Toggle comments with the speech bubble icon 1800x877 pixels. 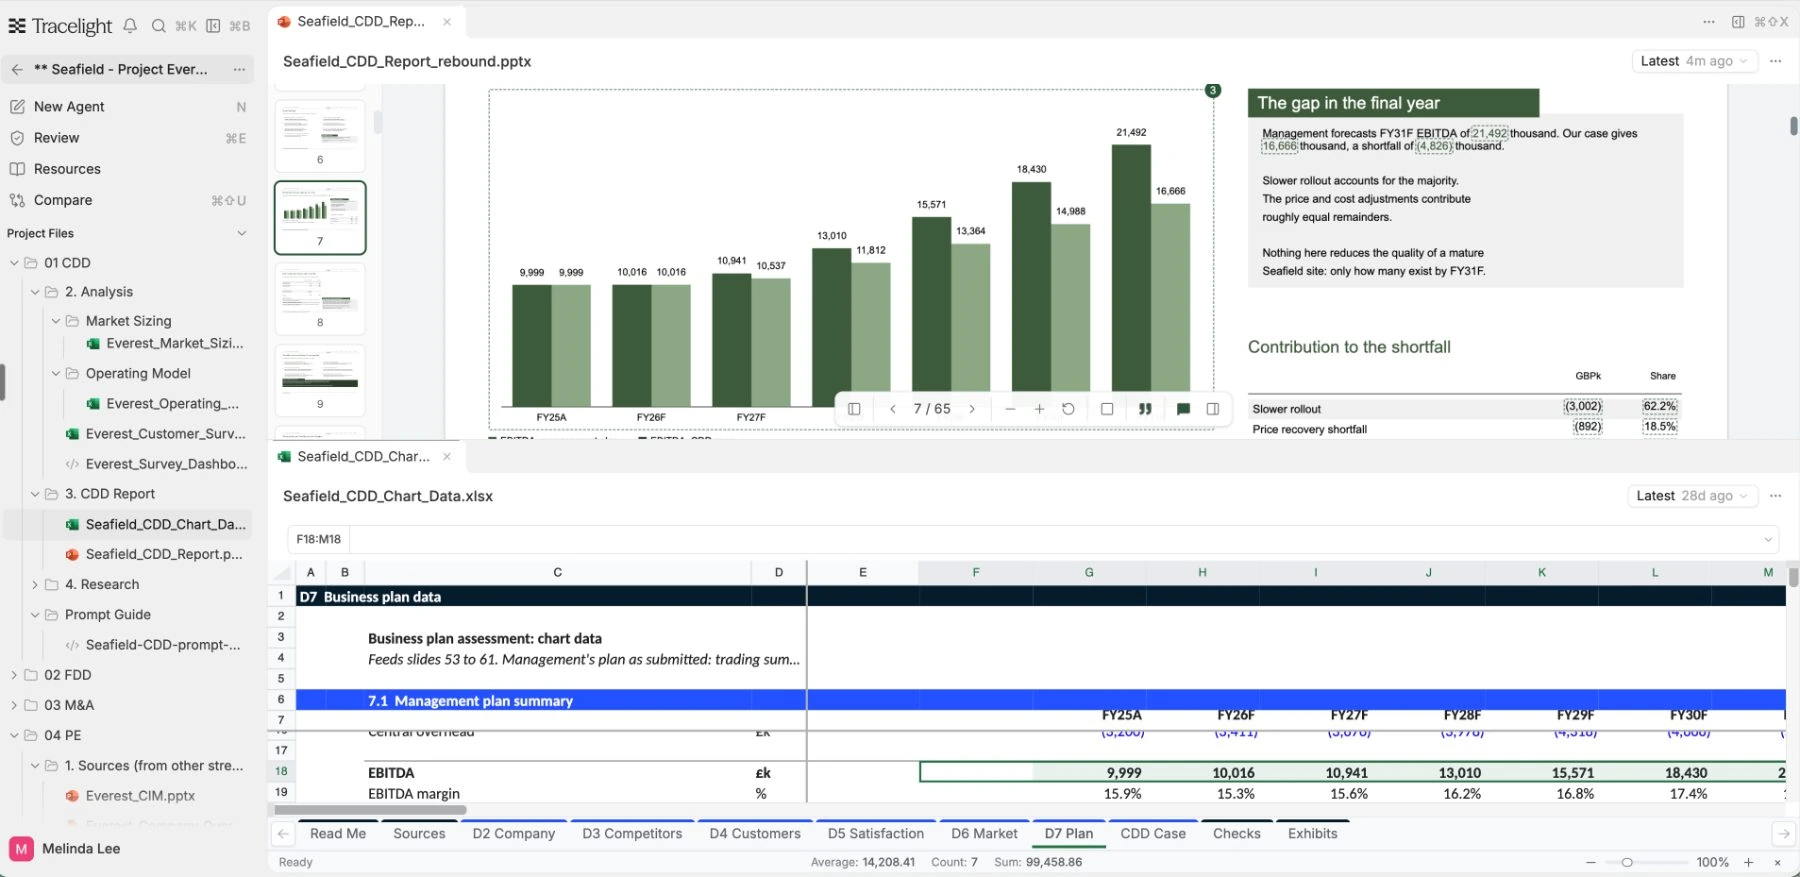coord(1183,409)
